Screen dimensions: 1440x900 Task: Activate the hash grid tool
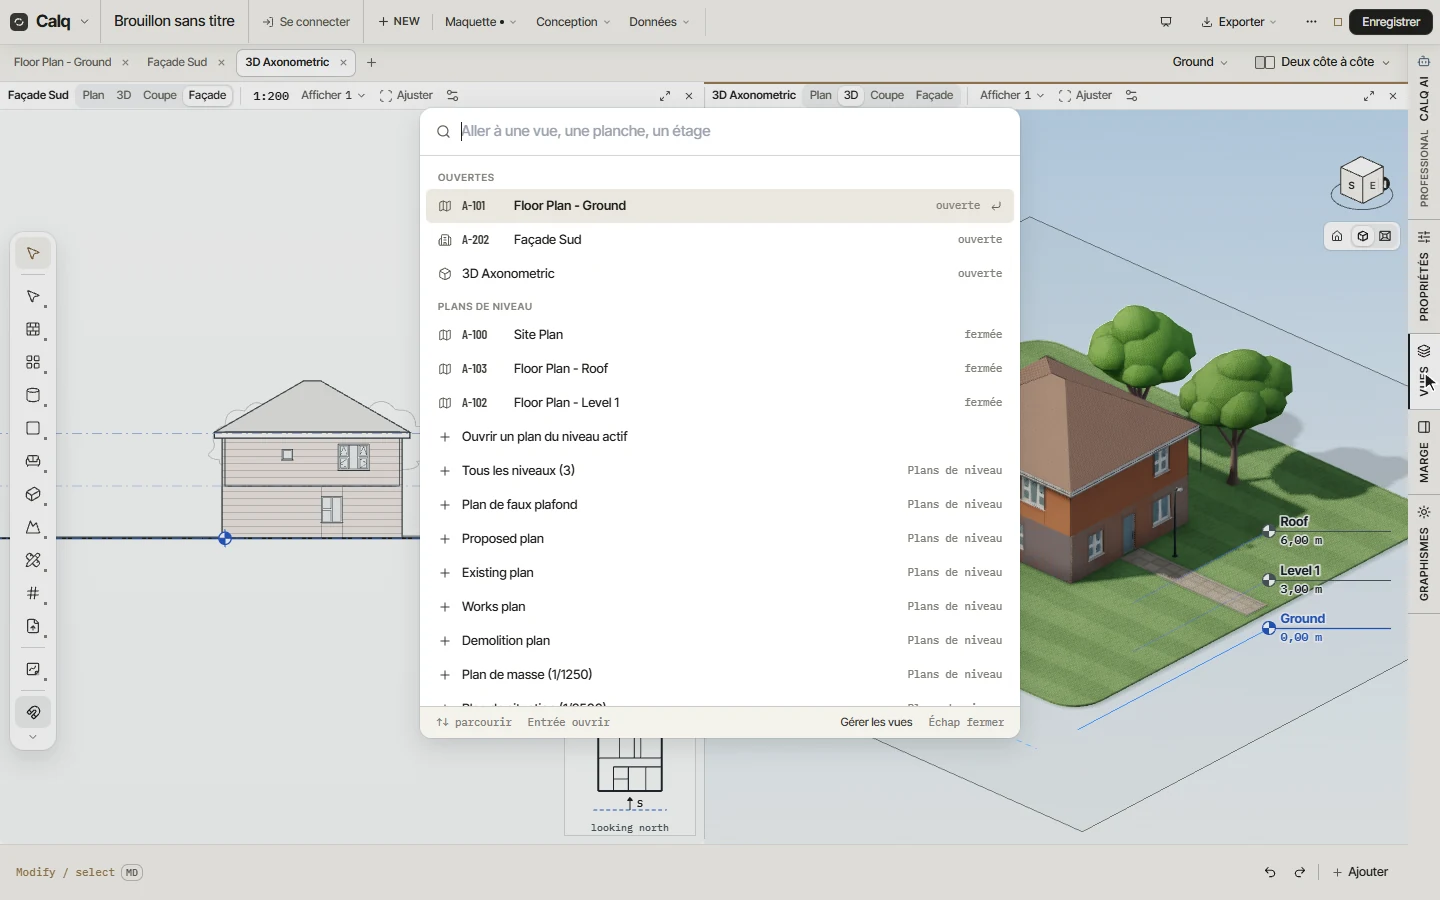tap(33, 593)
